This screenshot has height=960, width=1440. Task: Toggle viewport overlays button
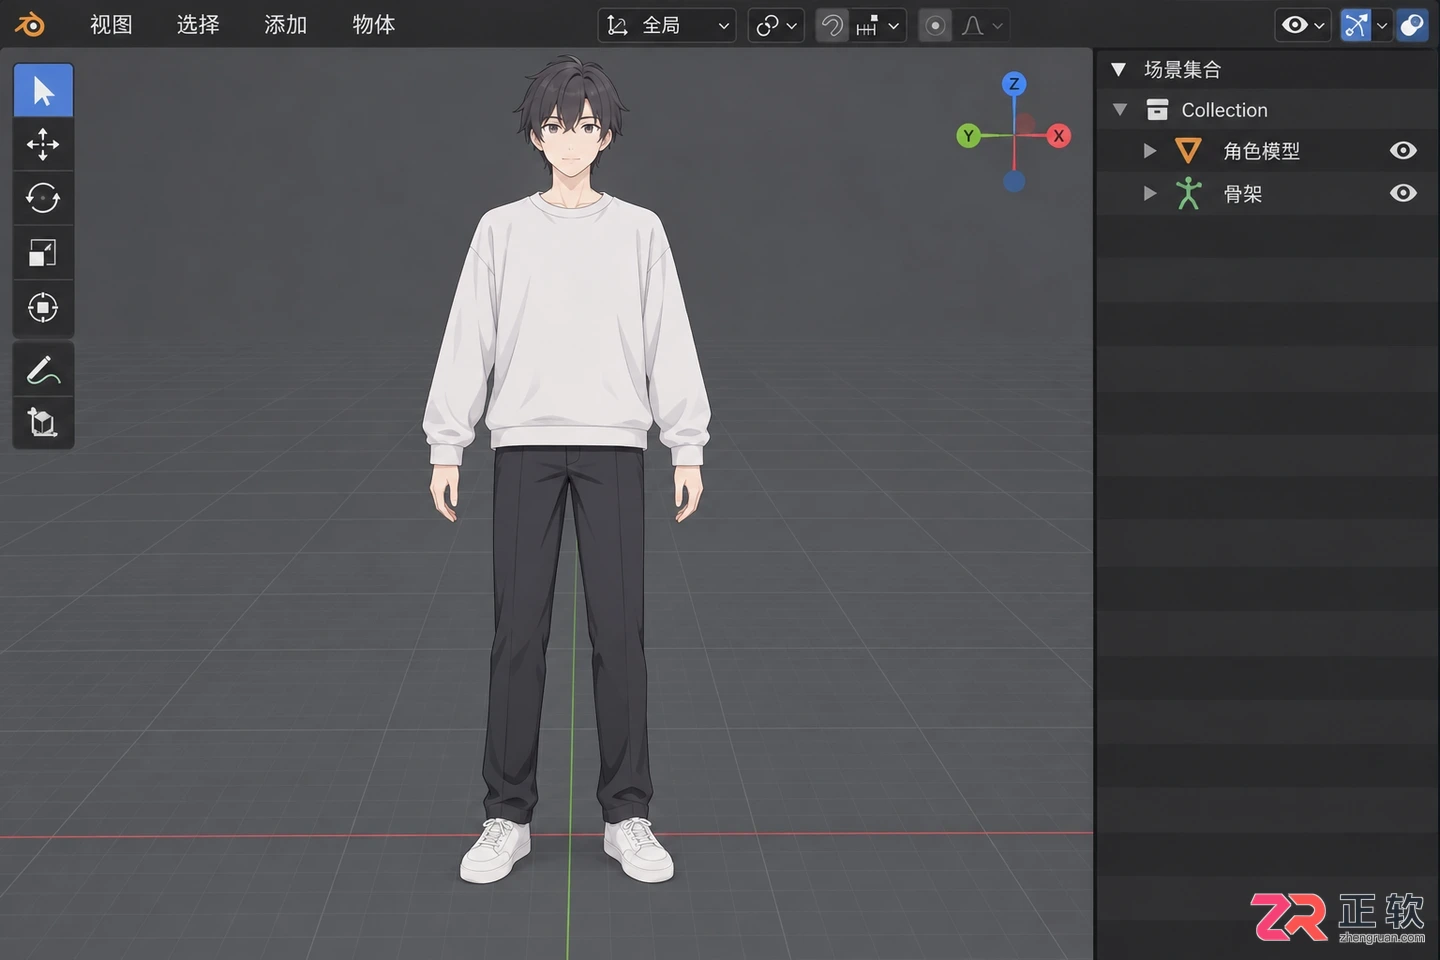1412,25
